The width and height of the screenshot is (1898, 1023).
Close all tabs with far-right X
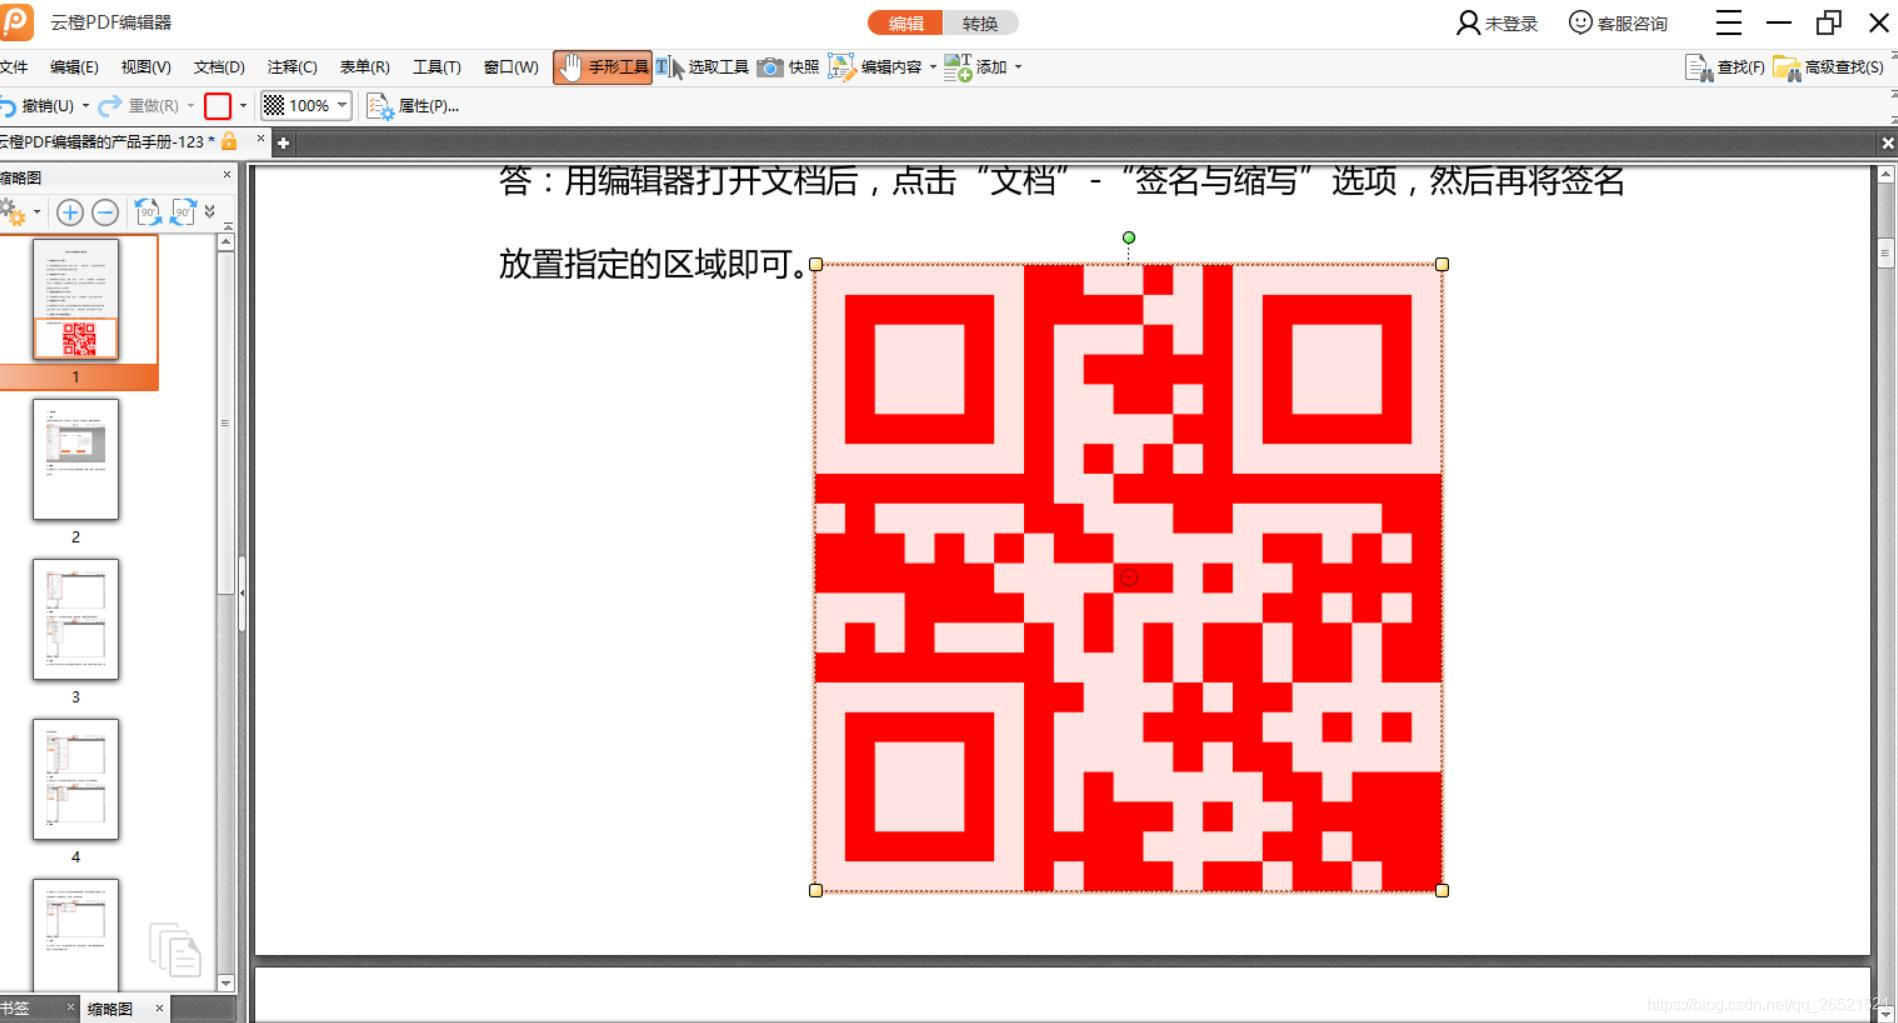1888,143
